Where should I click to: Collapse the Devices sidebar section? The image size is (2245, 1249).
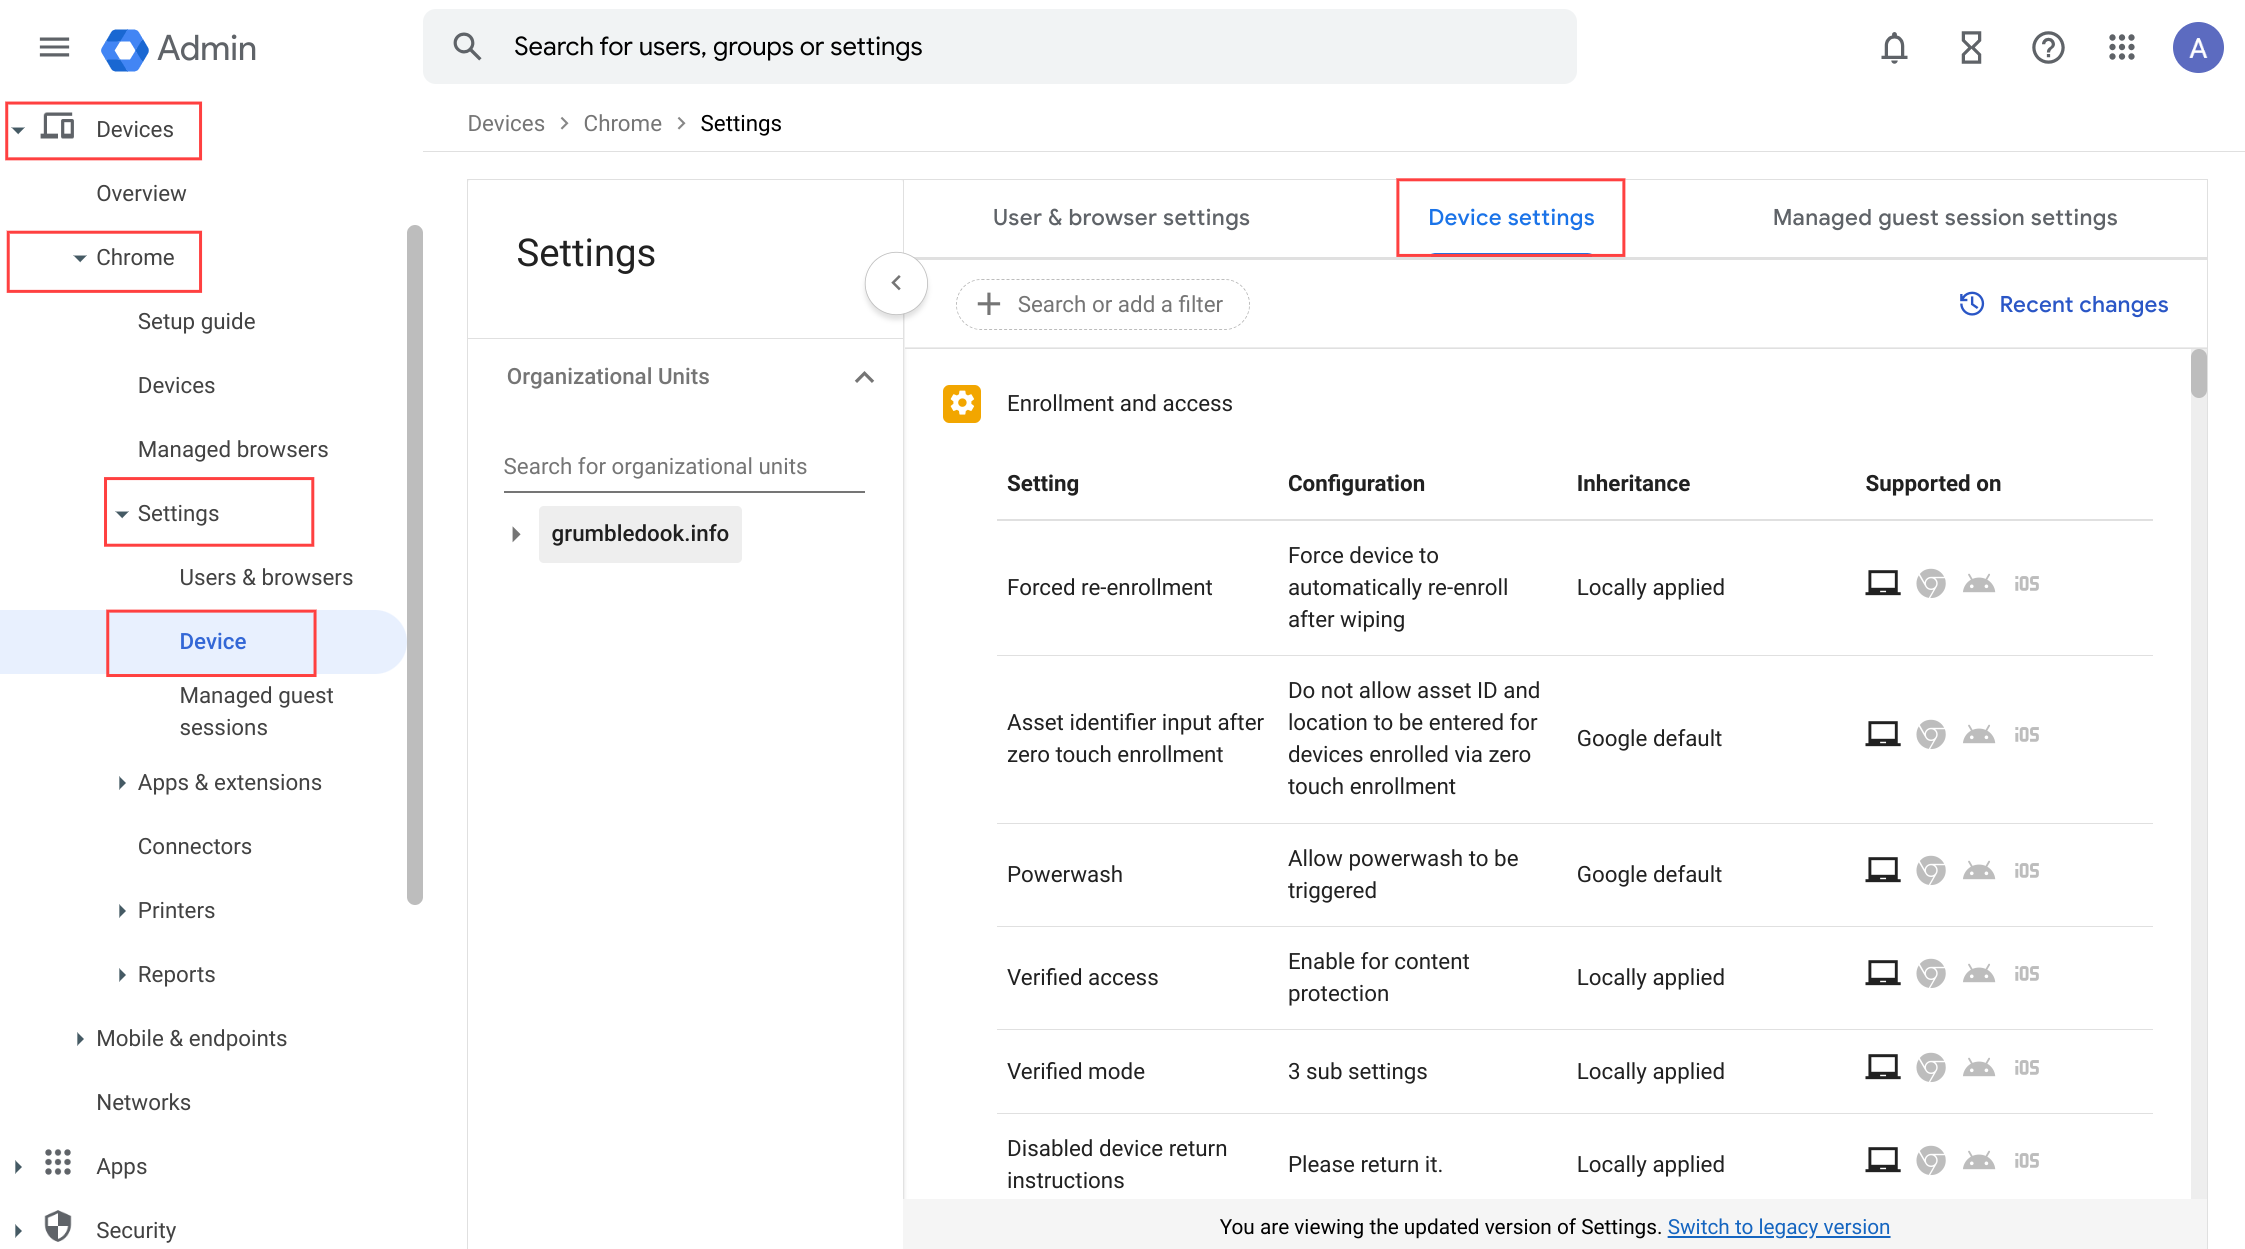coord(18,130)
